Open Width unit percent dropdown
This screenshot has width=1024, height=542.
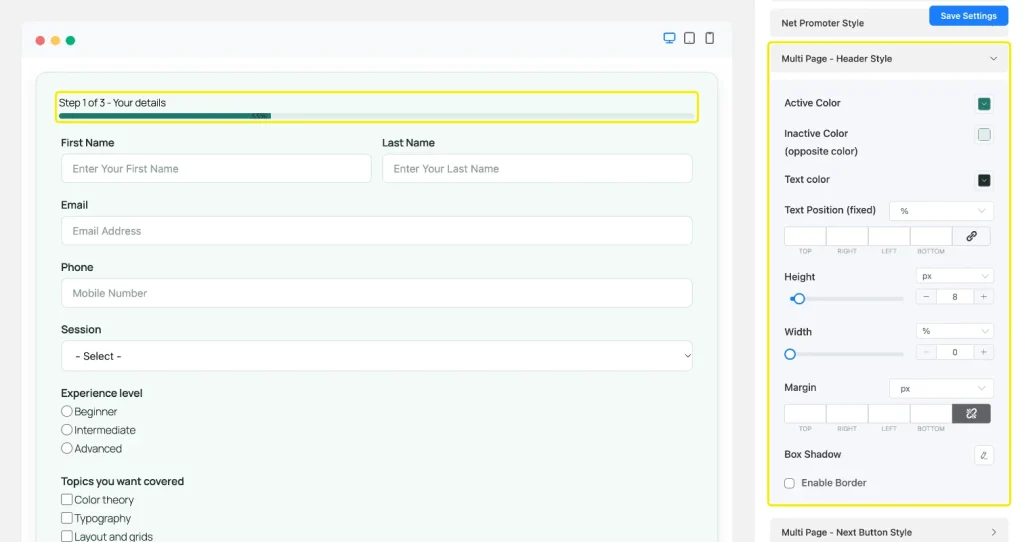(954, 332)
